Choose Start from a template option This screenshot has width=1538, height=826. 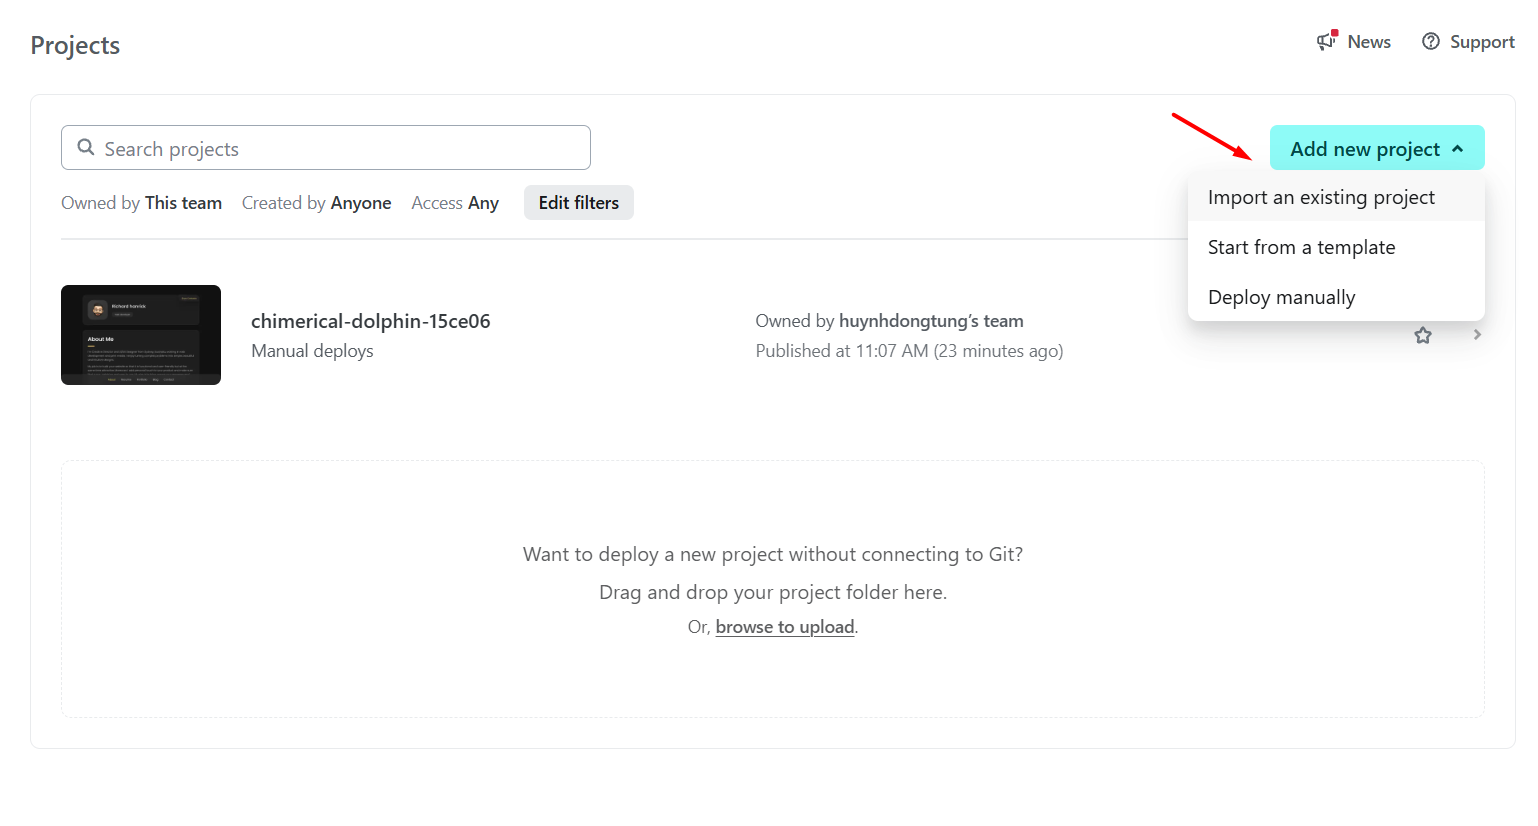(x=1301, y=247)
